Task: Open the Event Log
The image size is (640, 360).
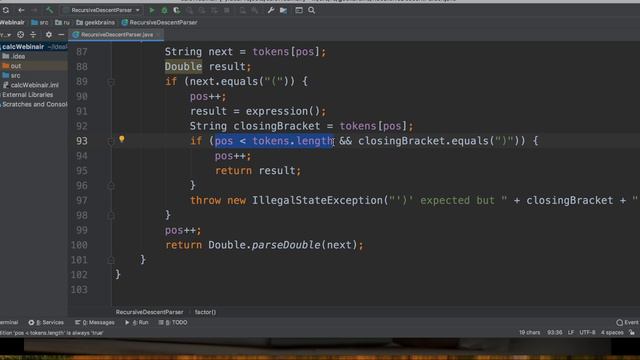Action: (x=627, y=322)
